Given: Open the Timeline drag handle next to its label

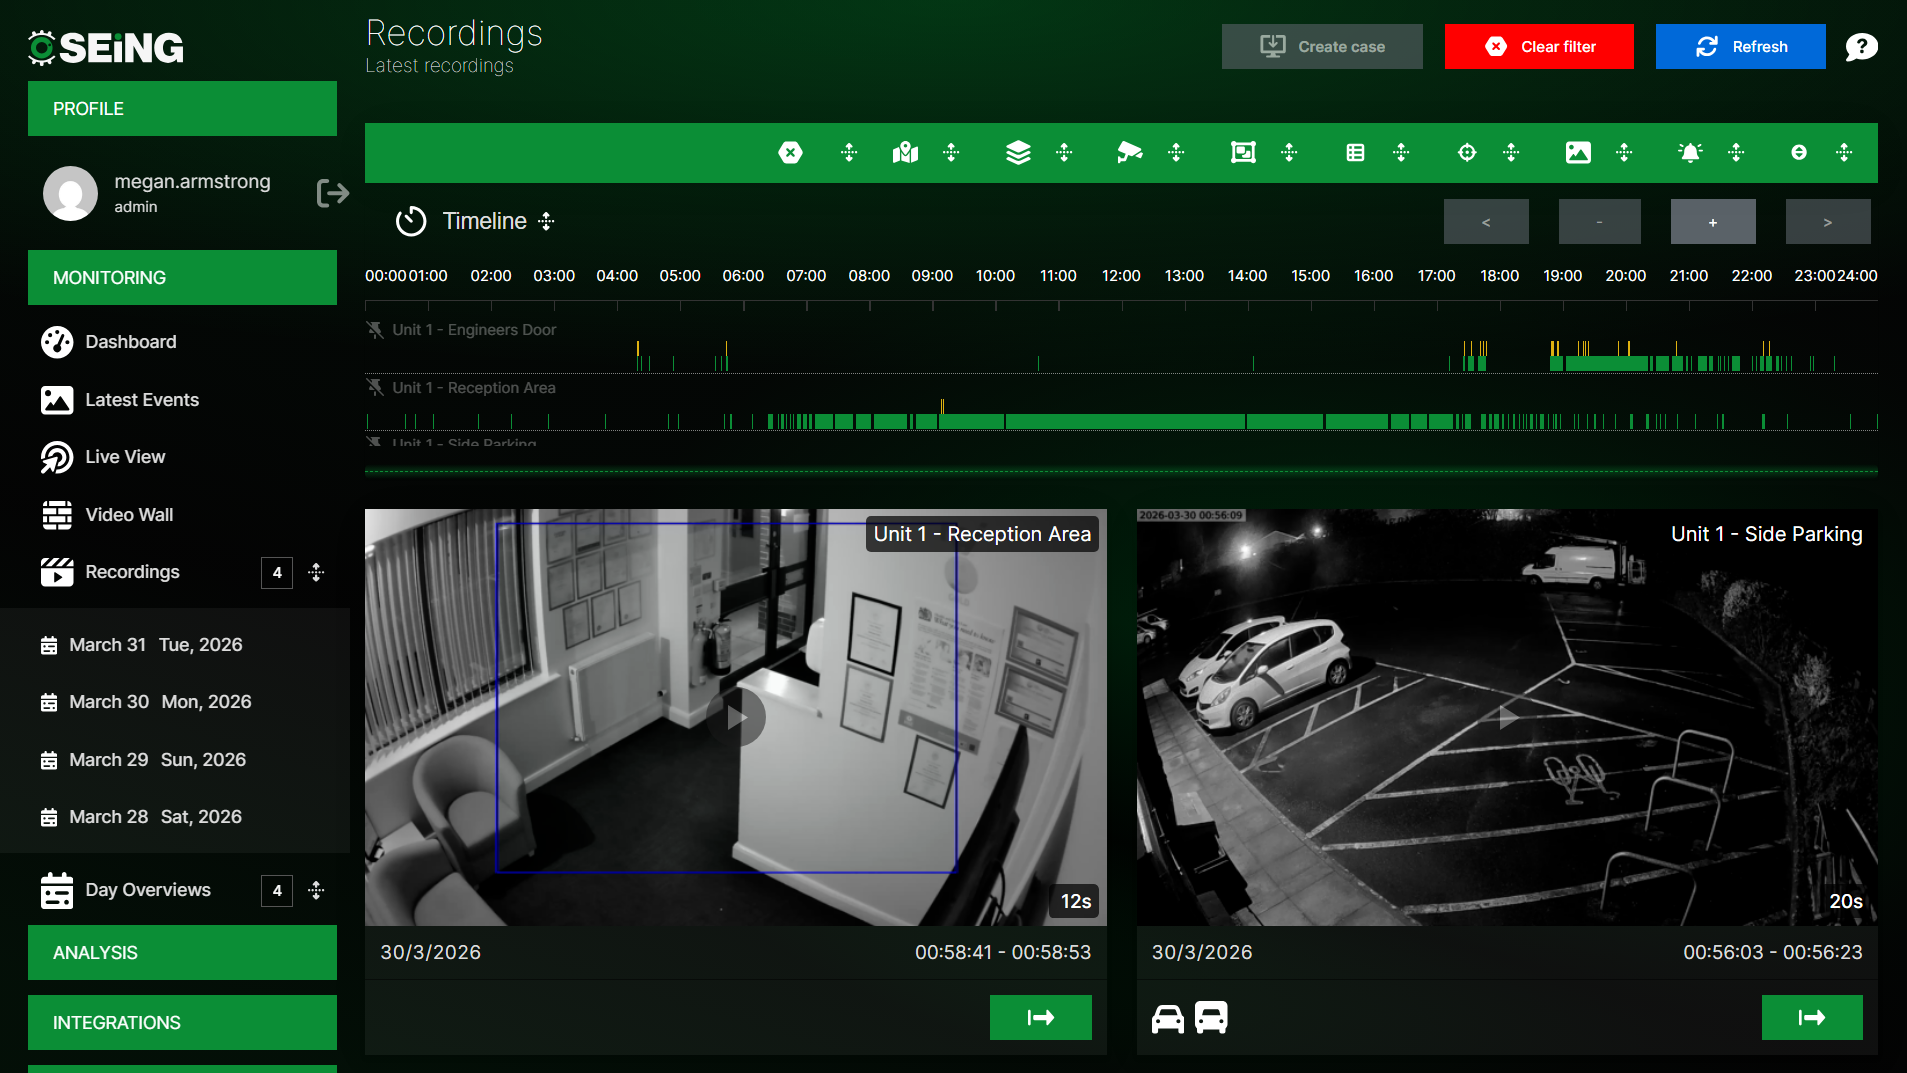Looking at the screenshot, I should 545,221.
